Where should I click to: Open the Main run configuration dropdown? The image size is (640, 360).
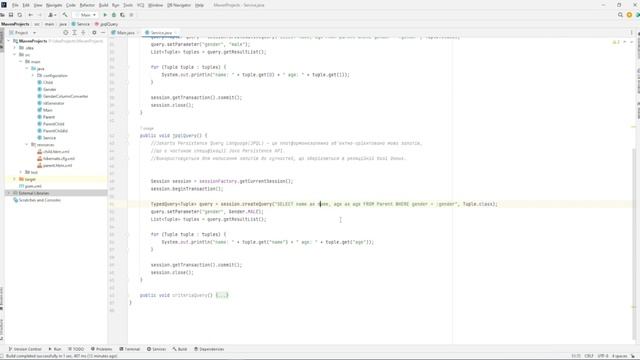tap(86, 15)
